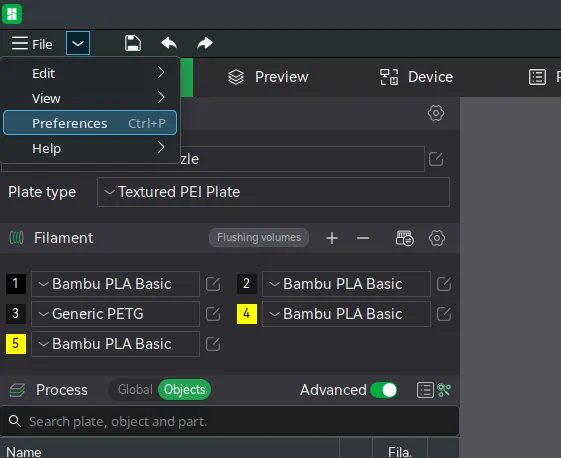Open the Edit submenu
This screenshot has width=561, height=458.
pos(89,73)
